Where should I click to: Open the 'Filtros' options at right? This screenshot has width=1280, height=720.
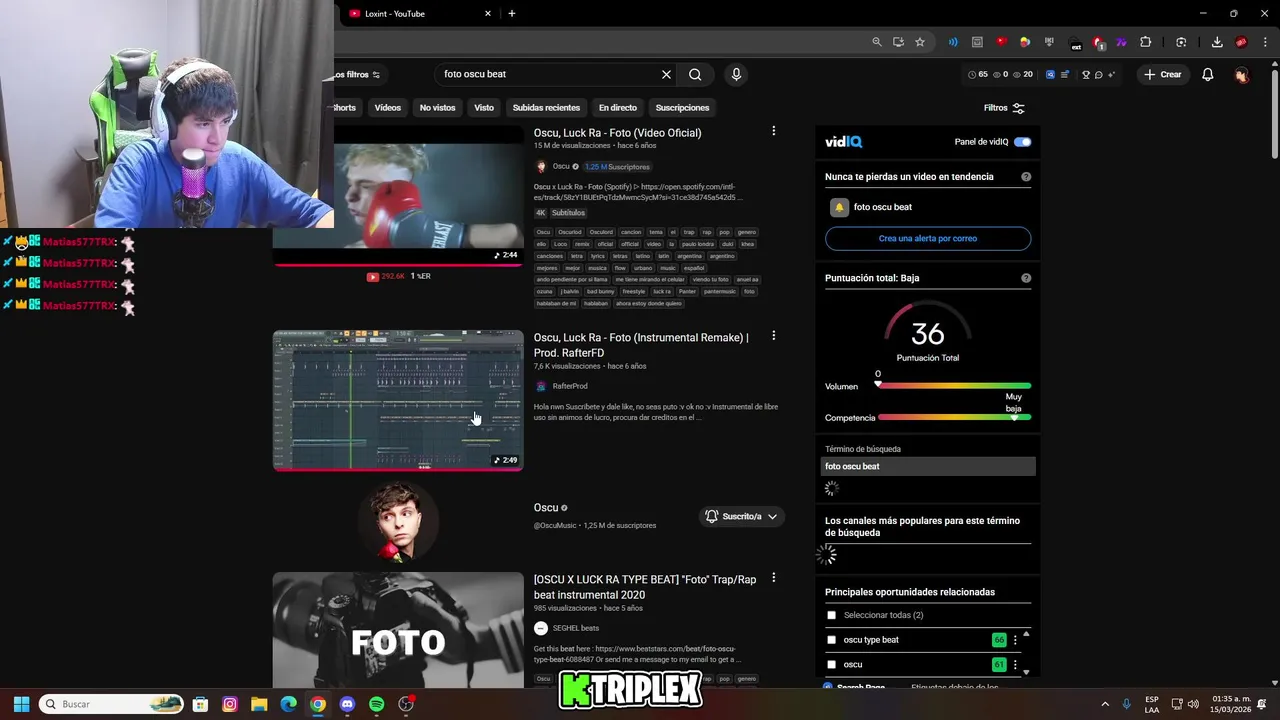(1004, 108)
